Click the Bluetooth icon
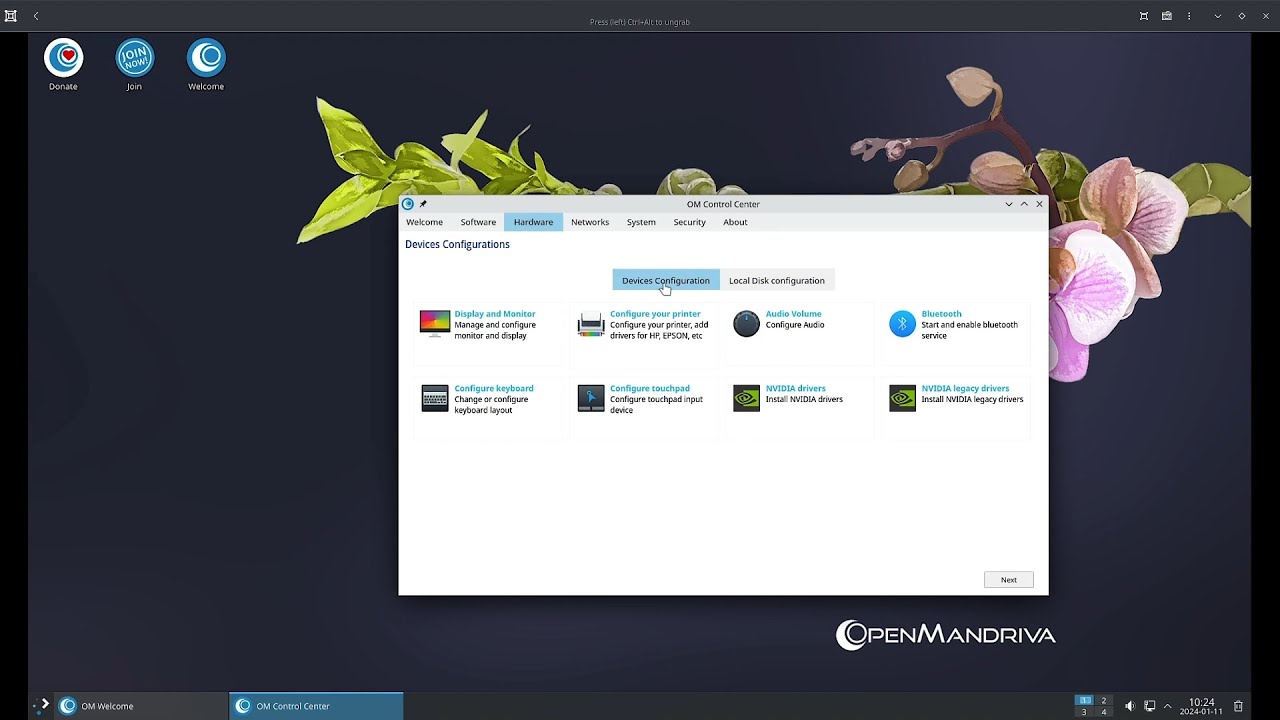1280x720 pixels. [902, 324]
